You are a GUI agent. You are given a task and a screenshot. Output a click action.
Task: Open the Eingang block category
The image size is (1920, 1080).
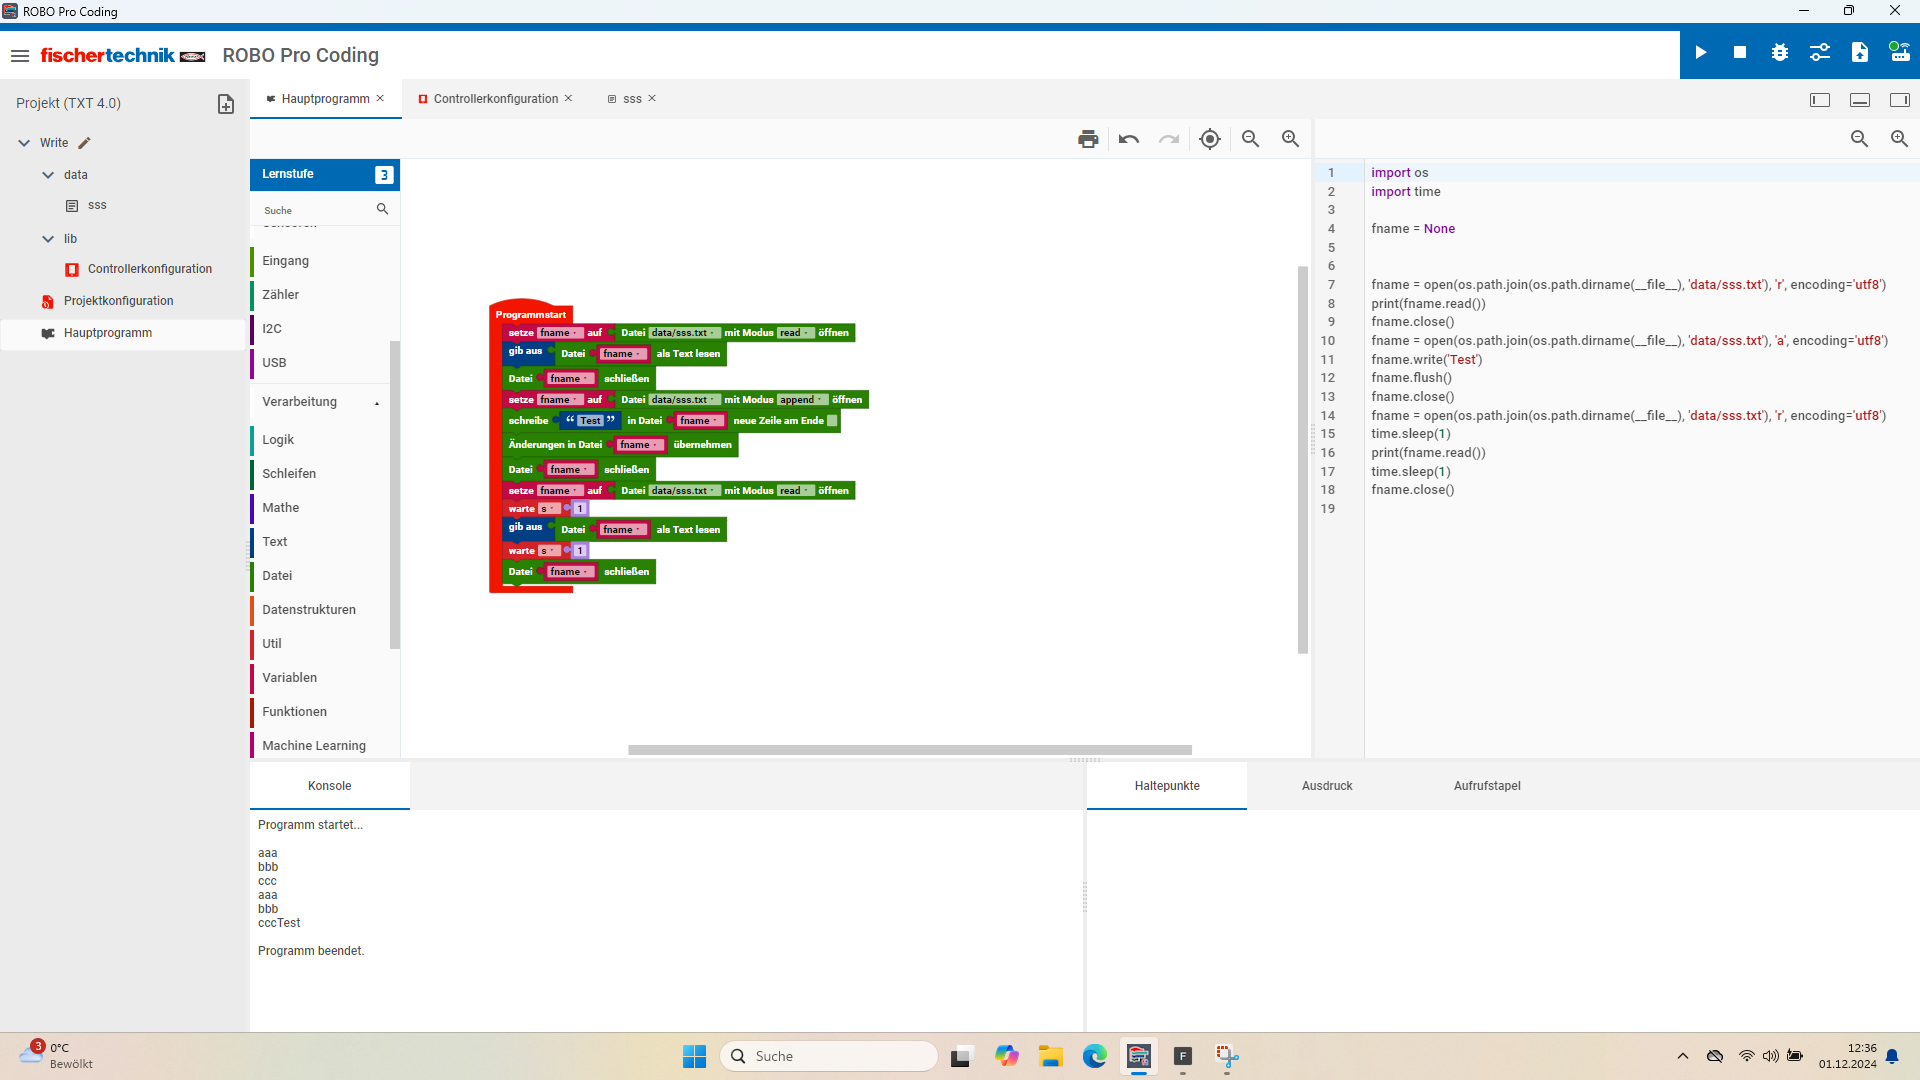point(320,261)
